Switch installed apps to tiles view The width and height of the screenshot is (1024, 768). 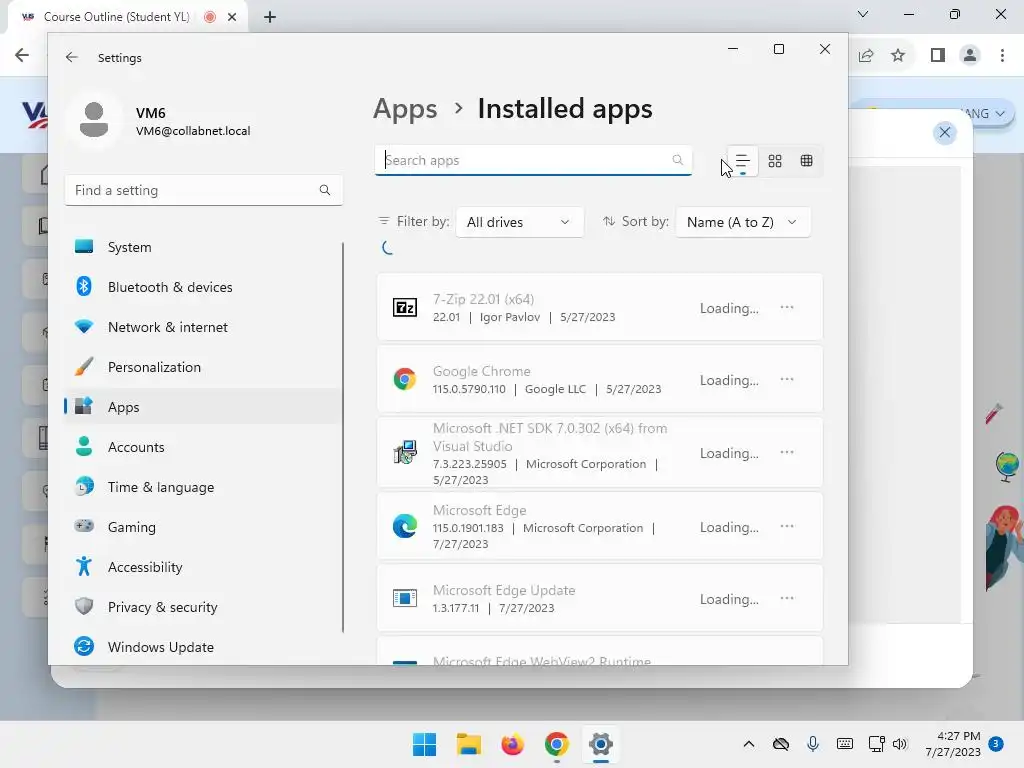[807, 161]
